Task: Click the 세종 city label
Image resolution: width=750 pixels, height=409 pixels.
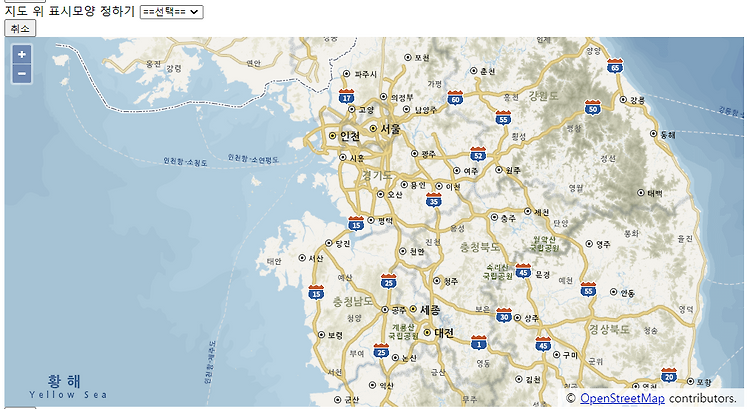Action: (430, 310)
